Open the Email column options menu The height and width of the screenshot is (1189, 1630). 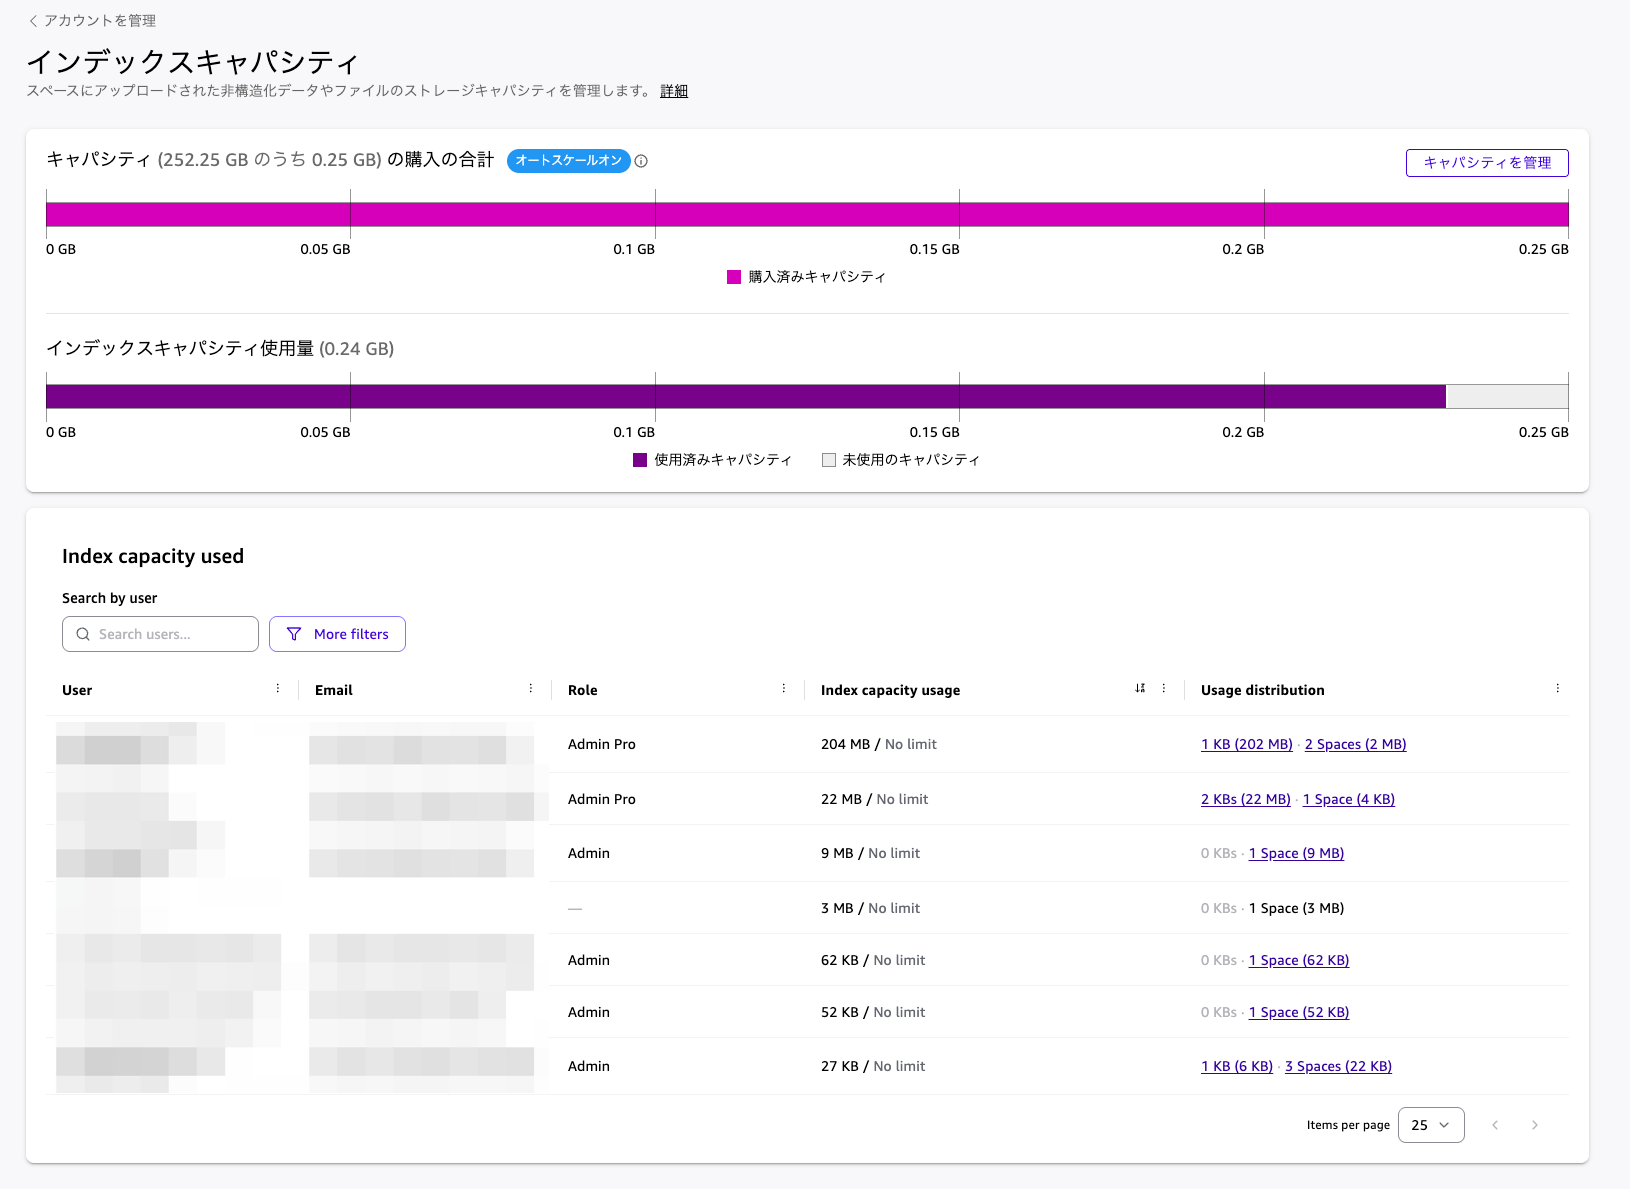[x=531, y=689]
